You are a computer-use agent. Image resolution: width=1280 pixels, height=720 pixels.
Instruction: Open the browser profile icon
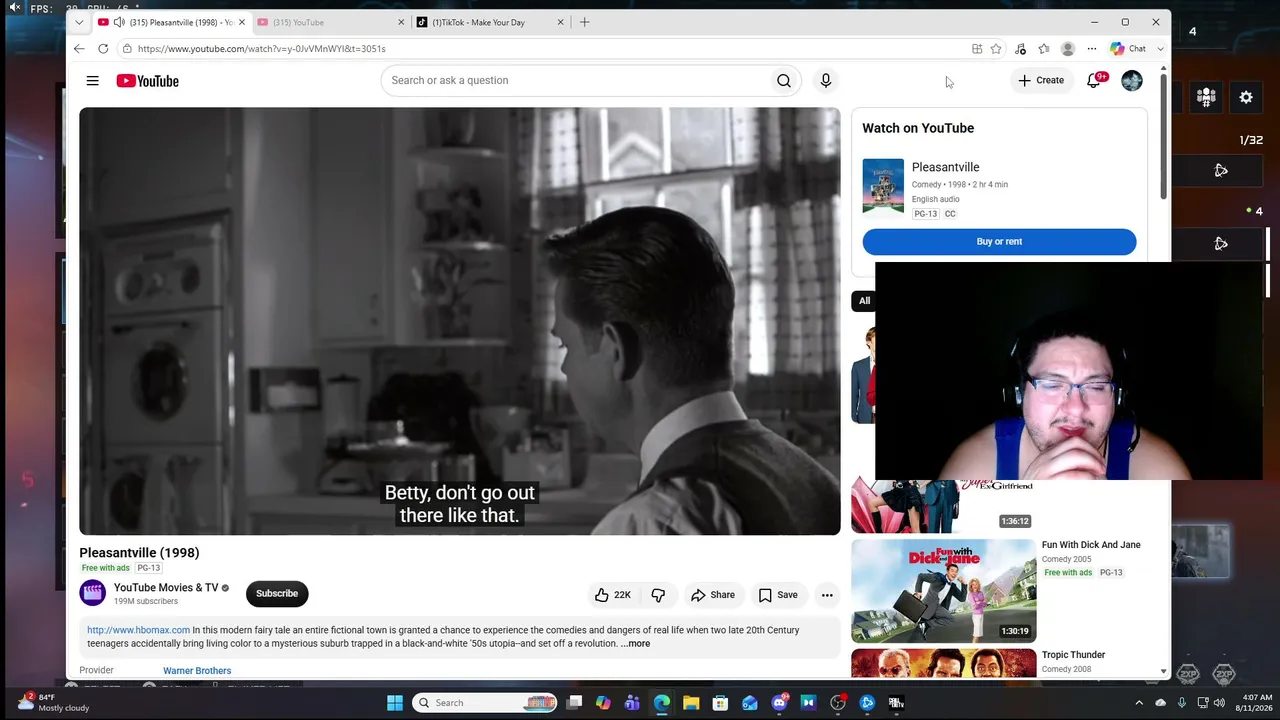(x=1068, y=48)
